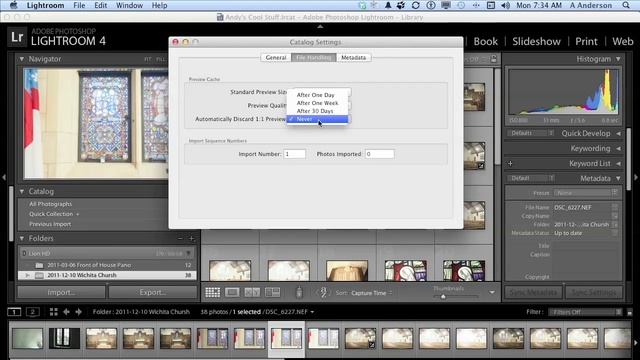The width and height of the screenshot is (640, 360).
Task: Open volume control in menu bar
Action: [505, 5]
